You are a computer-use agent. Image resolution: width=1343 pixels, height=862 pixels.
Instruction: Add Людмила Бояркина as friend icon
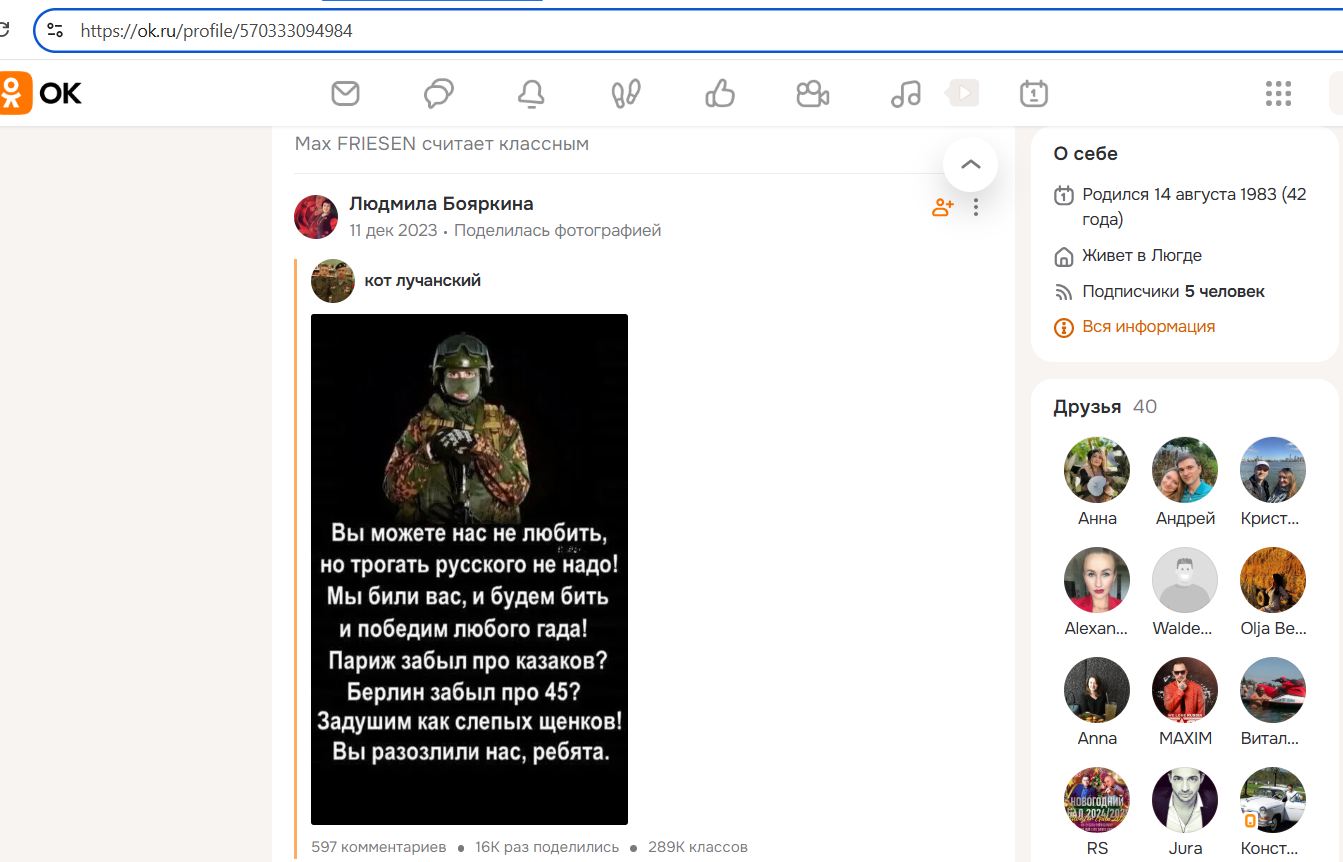[942, 208]
